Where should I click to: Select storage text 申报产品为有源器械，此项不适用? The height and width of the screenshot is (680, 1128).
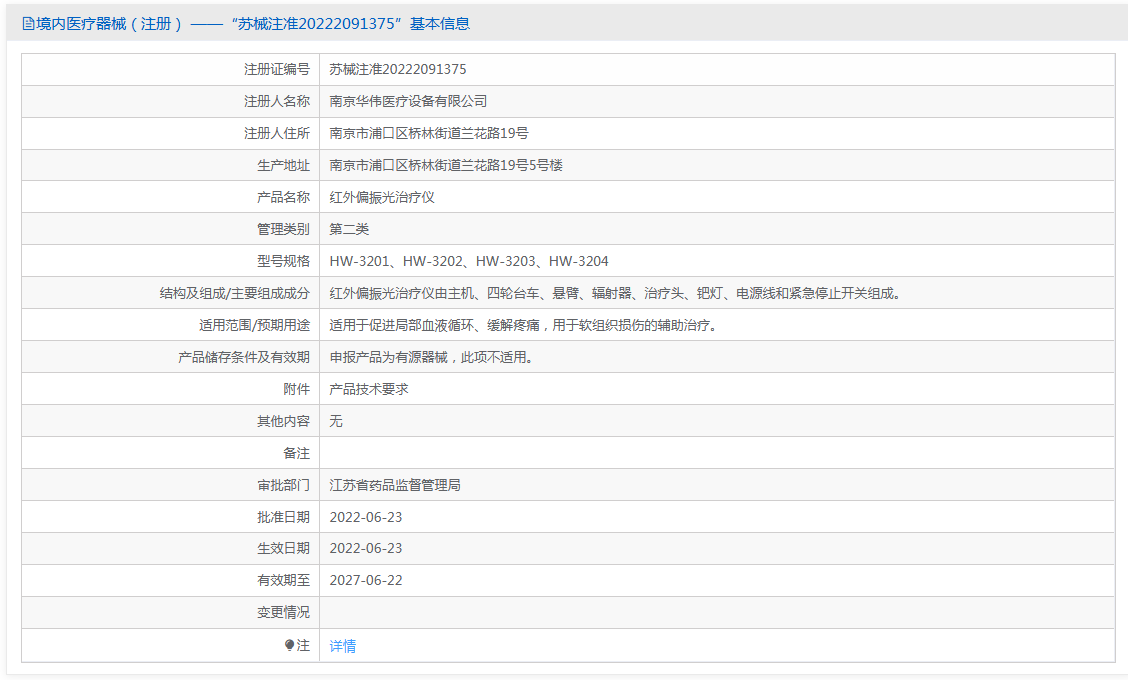(432, 358)
